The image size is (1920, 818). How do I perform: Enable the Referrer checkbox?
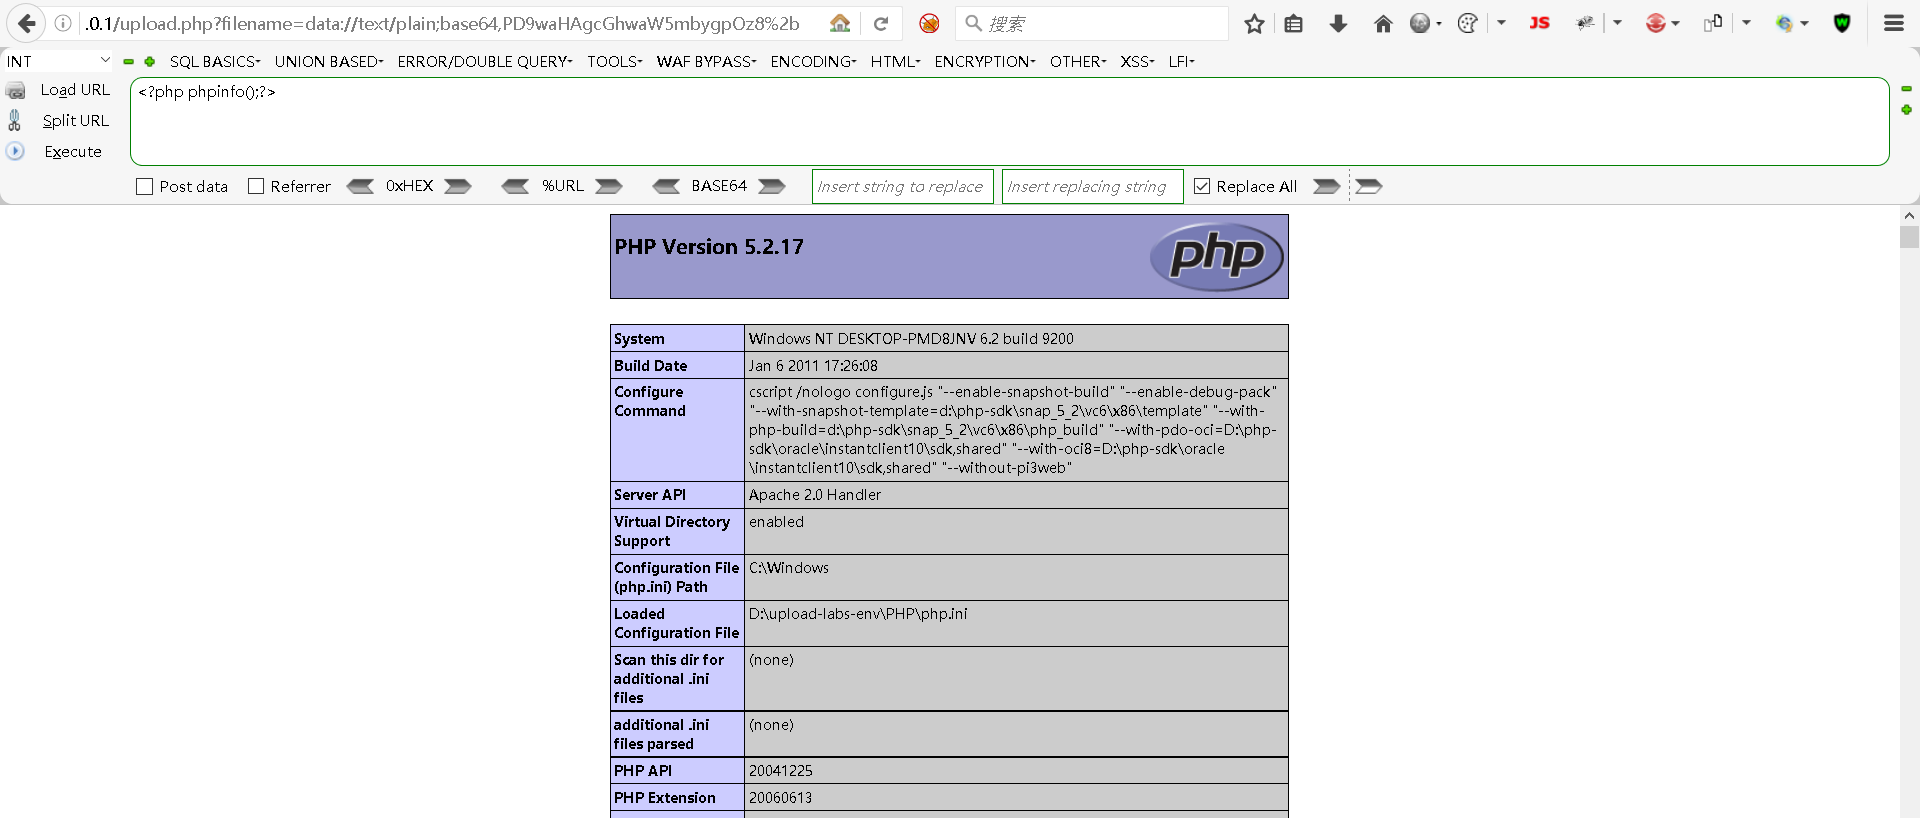[x=256, y=186]
